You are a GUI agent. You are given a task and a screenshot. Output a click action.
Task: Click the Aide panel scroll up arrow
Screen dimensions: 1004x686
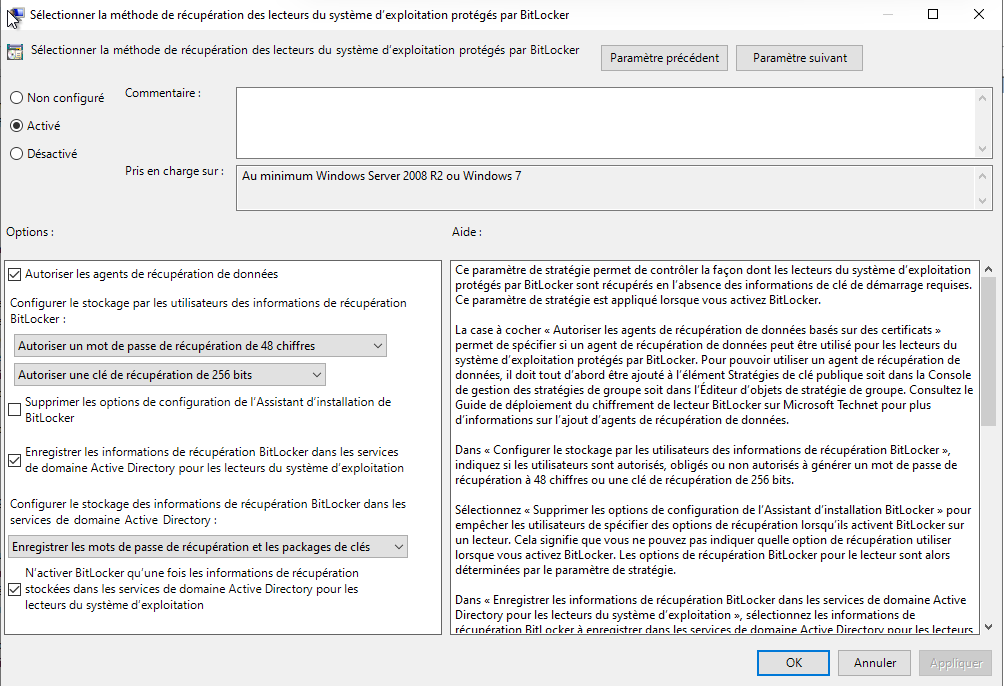[988, 270]
